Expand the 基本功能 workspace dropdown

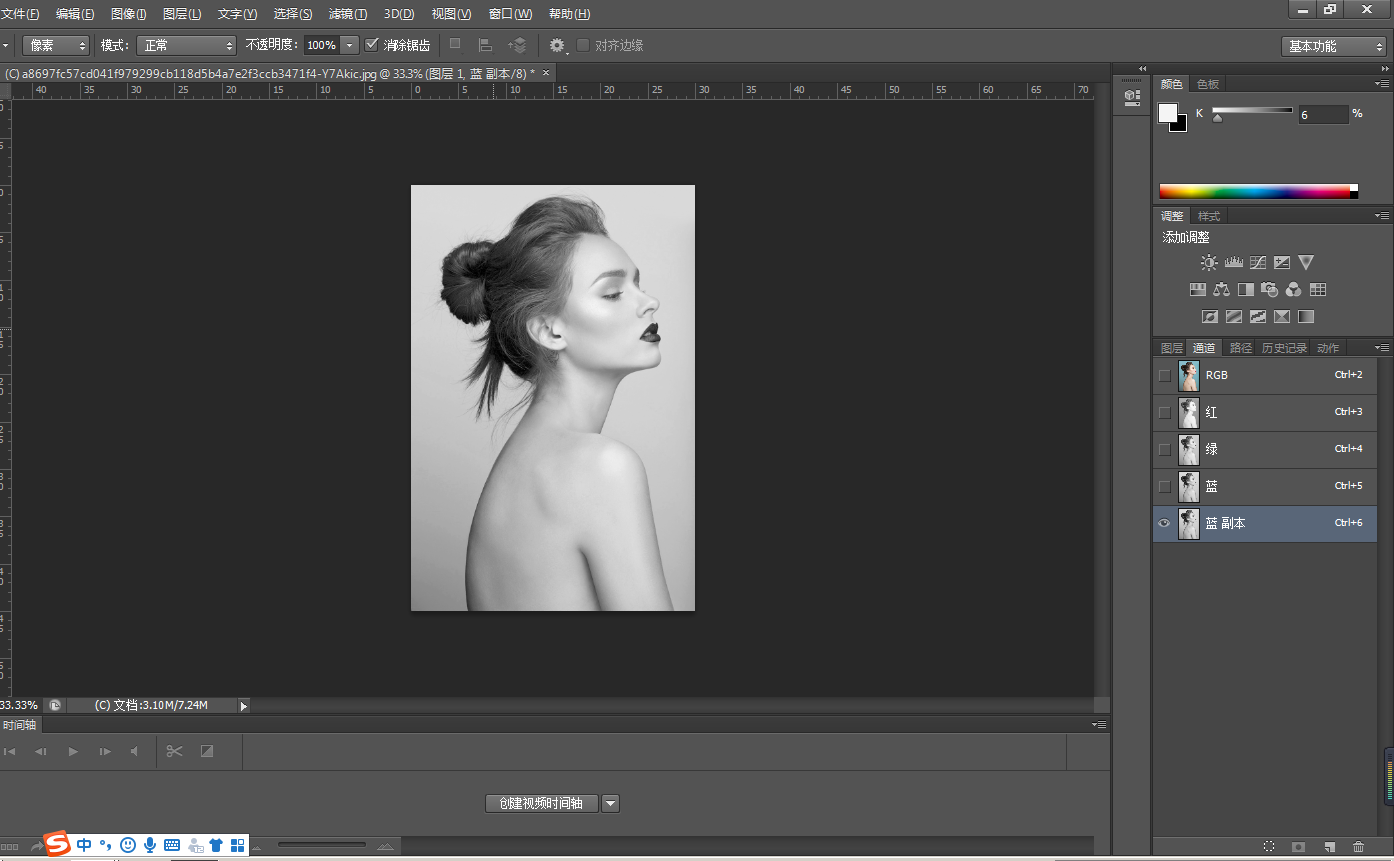click(x=1334, y=46)
